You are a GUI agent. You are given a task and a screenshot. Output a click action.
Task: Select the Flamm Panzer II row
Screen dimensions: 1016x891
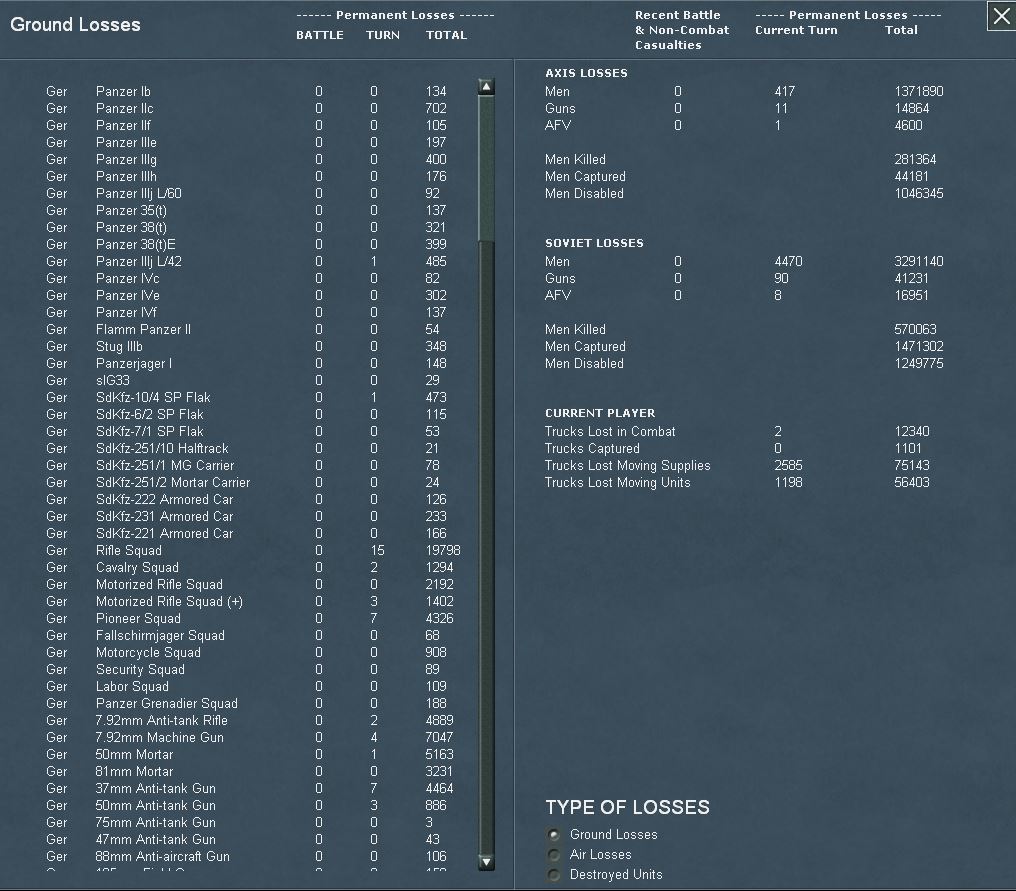pyautogui.click(x=253, y=329)
